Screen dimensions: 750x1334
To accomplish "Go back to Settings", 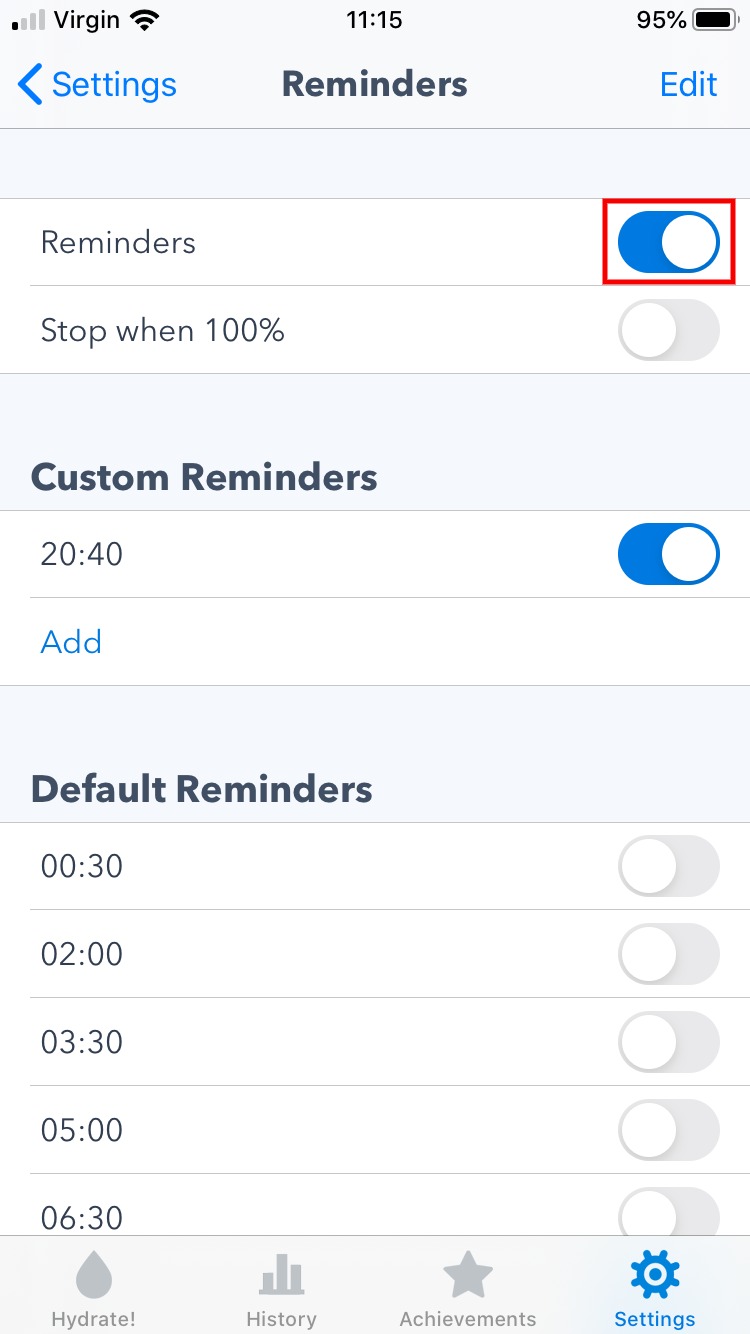I will 113,85.
